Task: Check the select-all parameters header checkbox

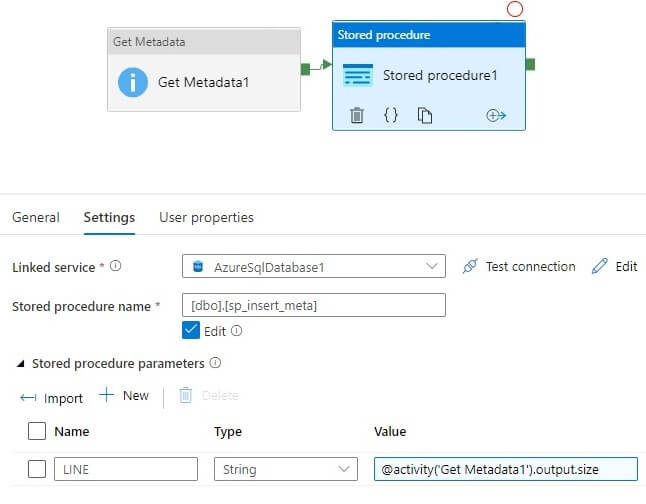Action: pos(37,431)
